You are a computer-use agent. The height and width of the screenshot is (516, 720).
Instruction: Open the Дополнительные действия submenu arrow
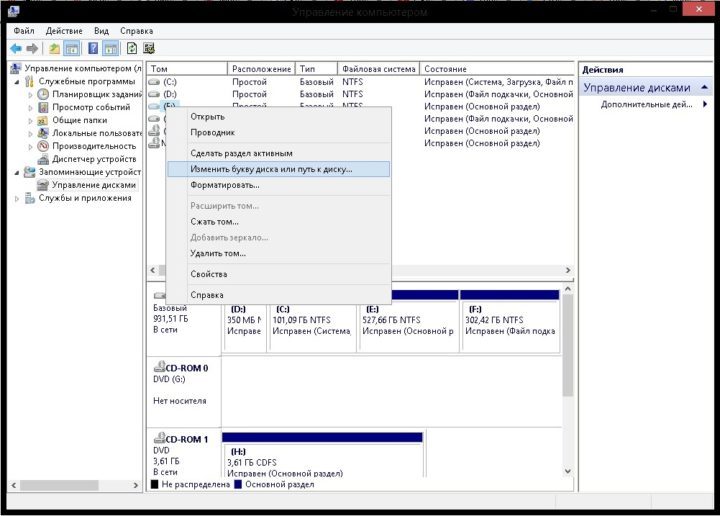(x=705, y=104)
